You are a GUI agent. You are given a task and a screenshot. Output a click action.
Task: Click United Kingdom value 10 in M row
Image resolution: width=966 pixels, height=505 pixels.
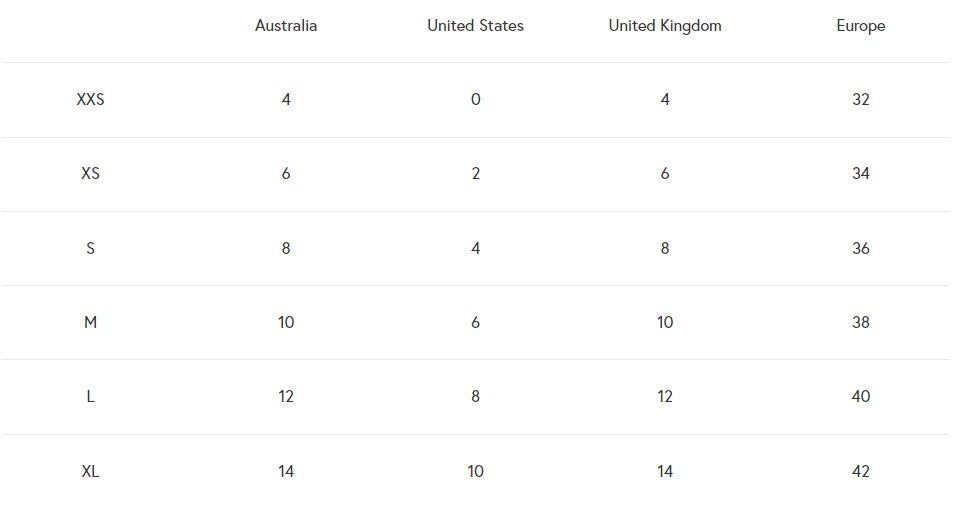pyautogui.click(x=665, y=322)
